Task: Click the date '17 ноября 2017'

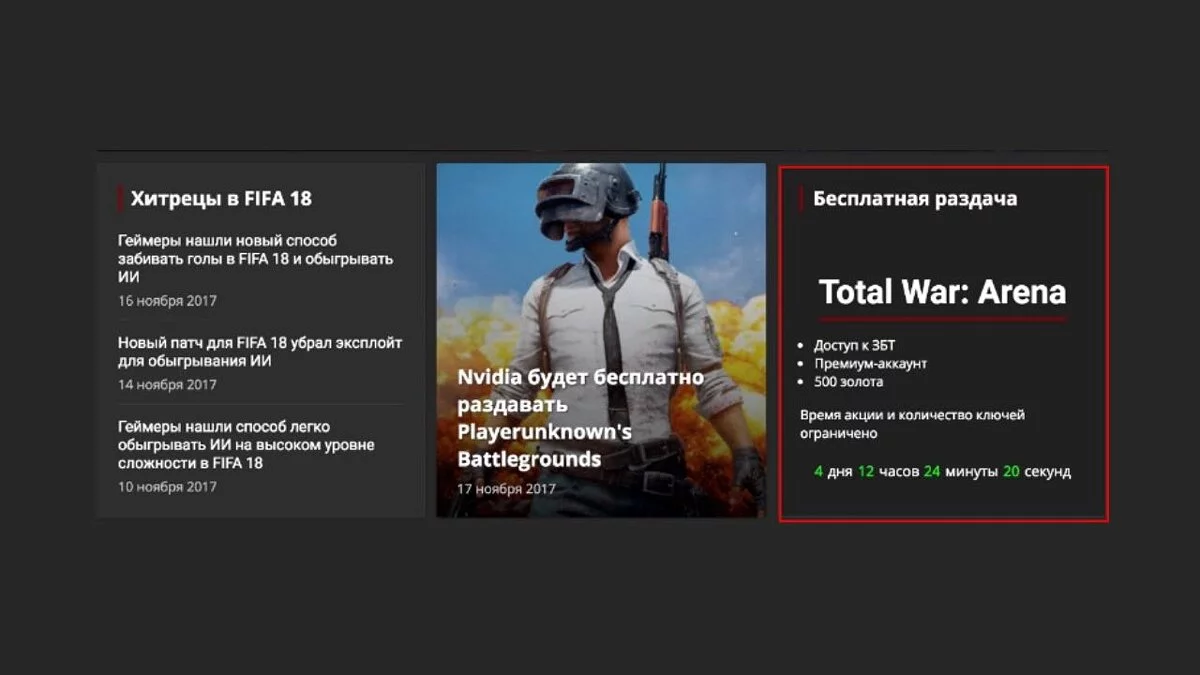Action: 507,489
